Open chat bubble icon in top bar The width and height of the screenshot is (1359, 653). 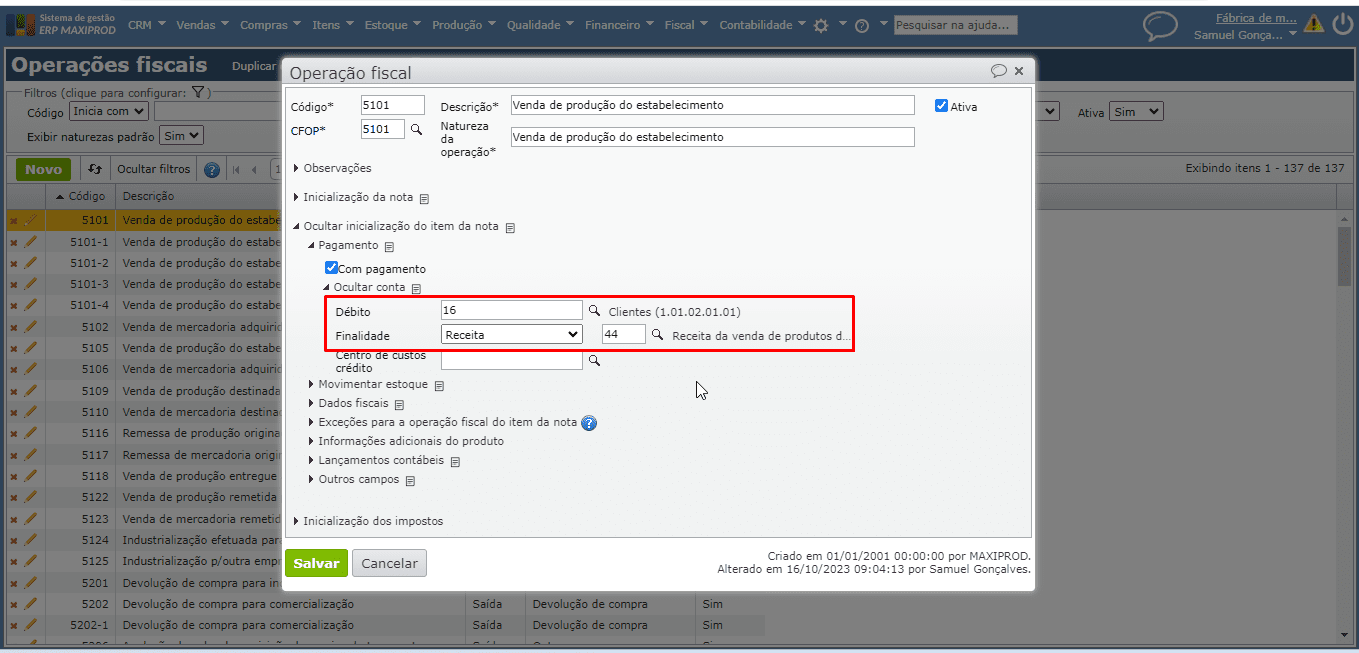click(1160, 26)
